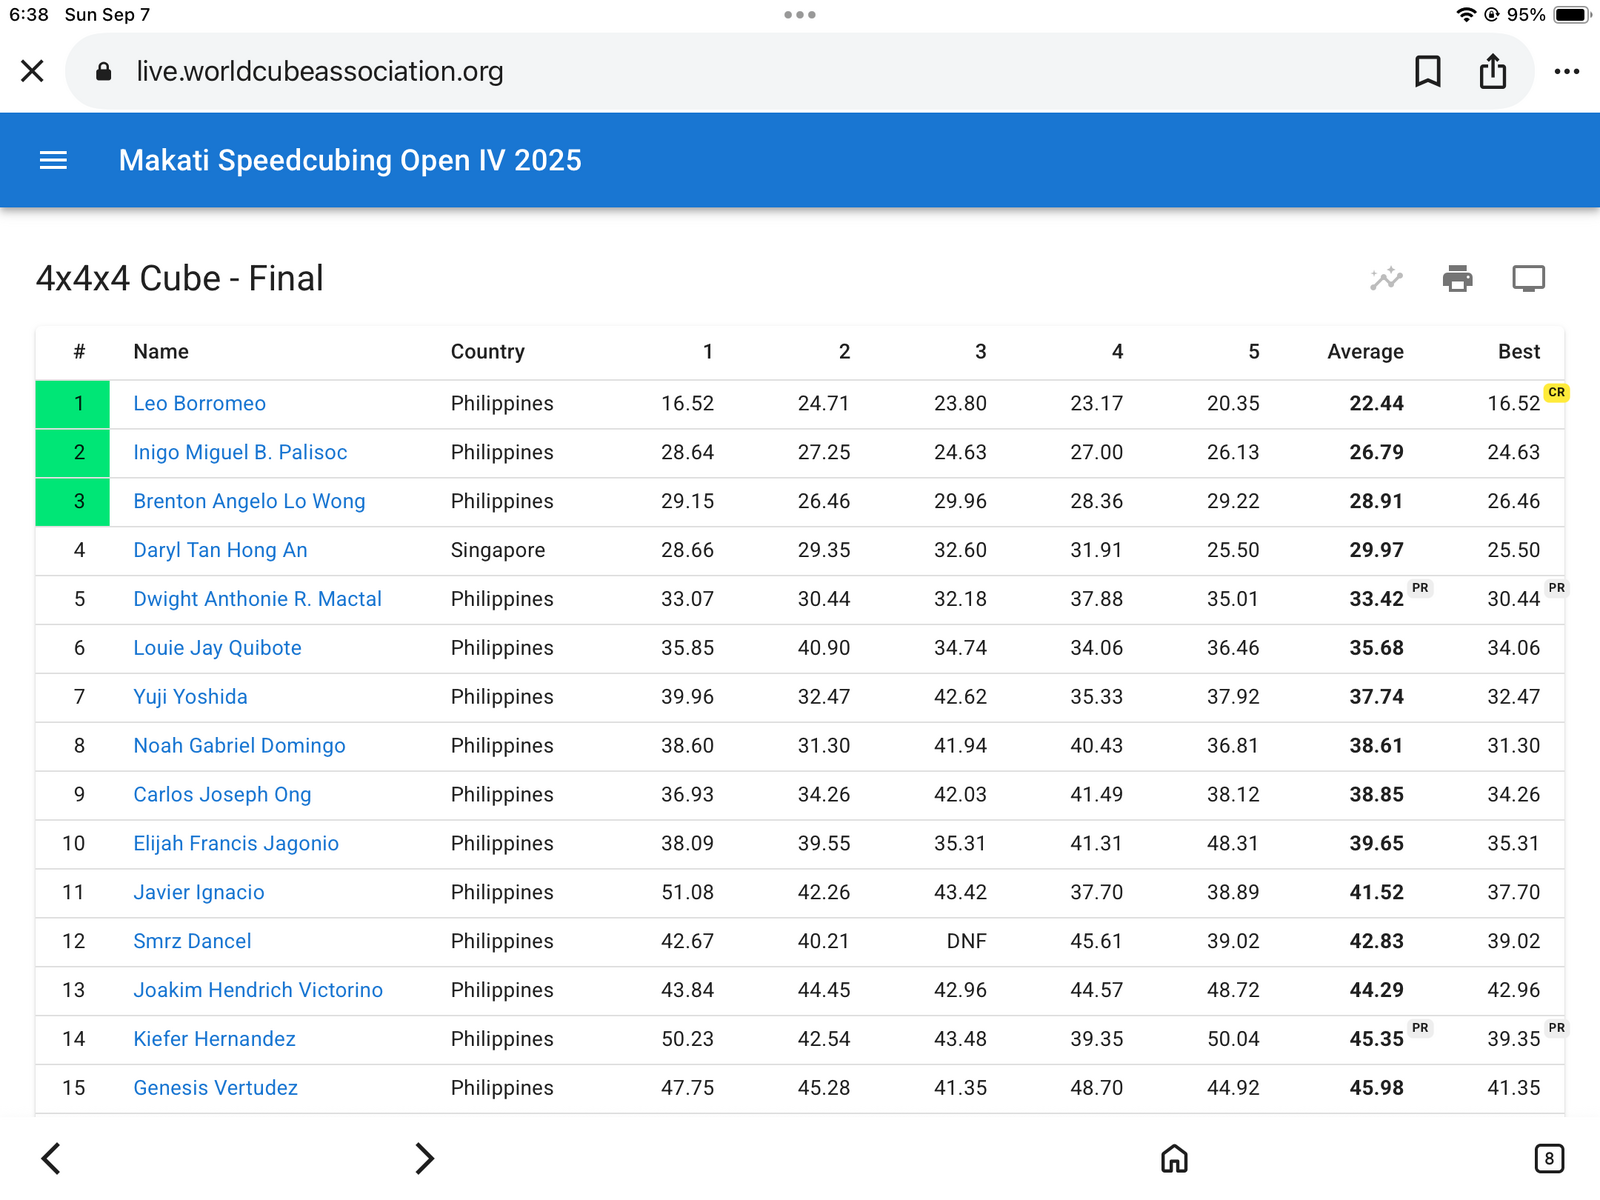This screenshot has height=1200, width=1600.
Task: Navigate back with left chevron
Action: click(x=51, y=1158)
